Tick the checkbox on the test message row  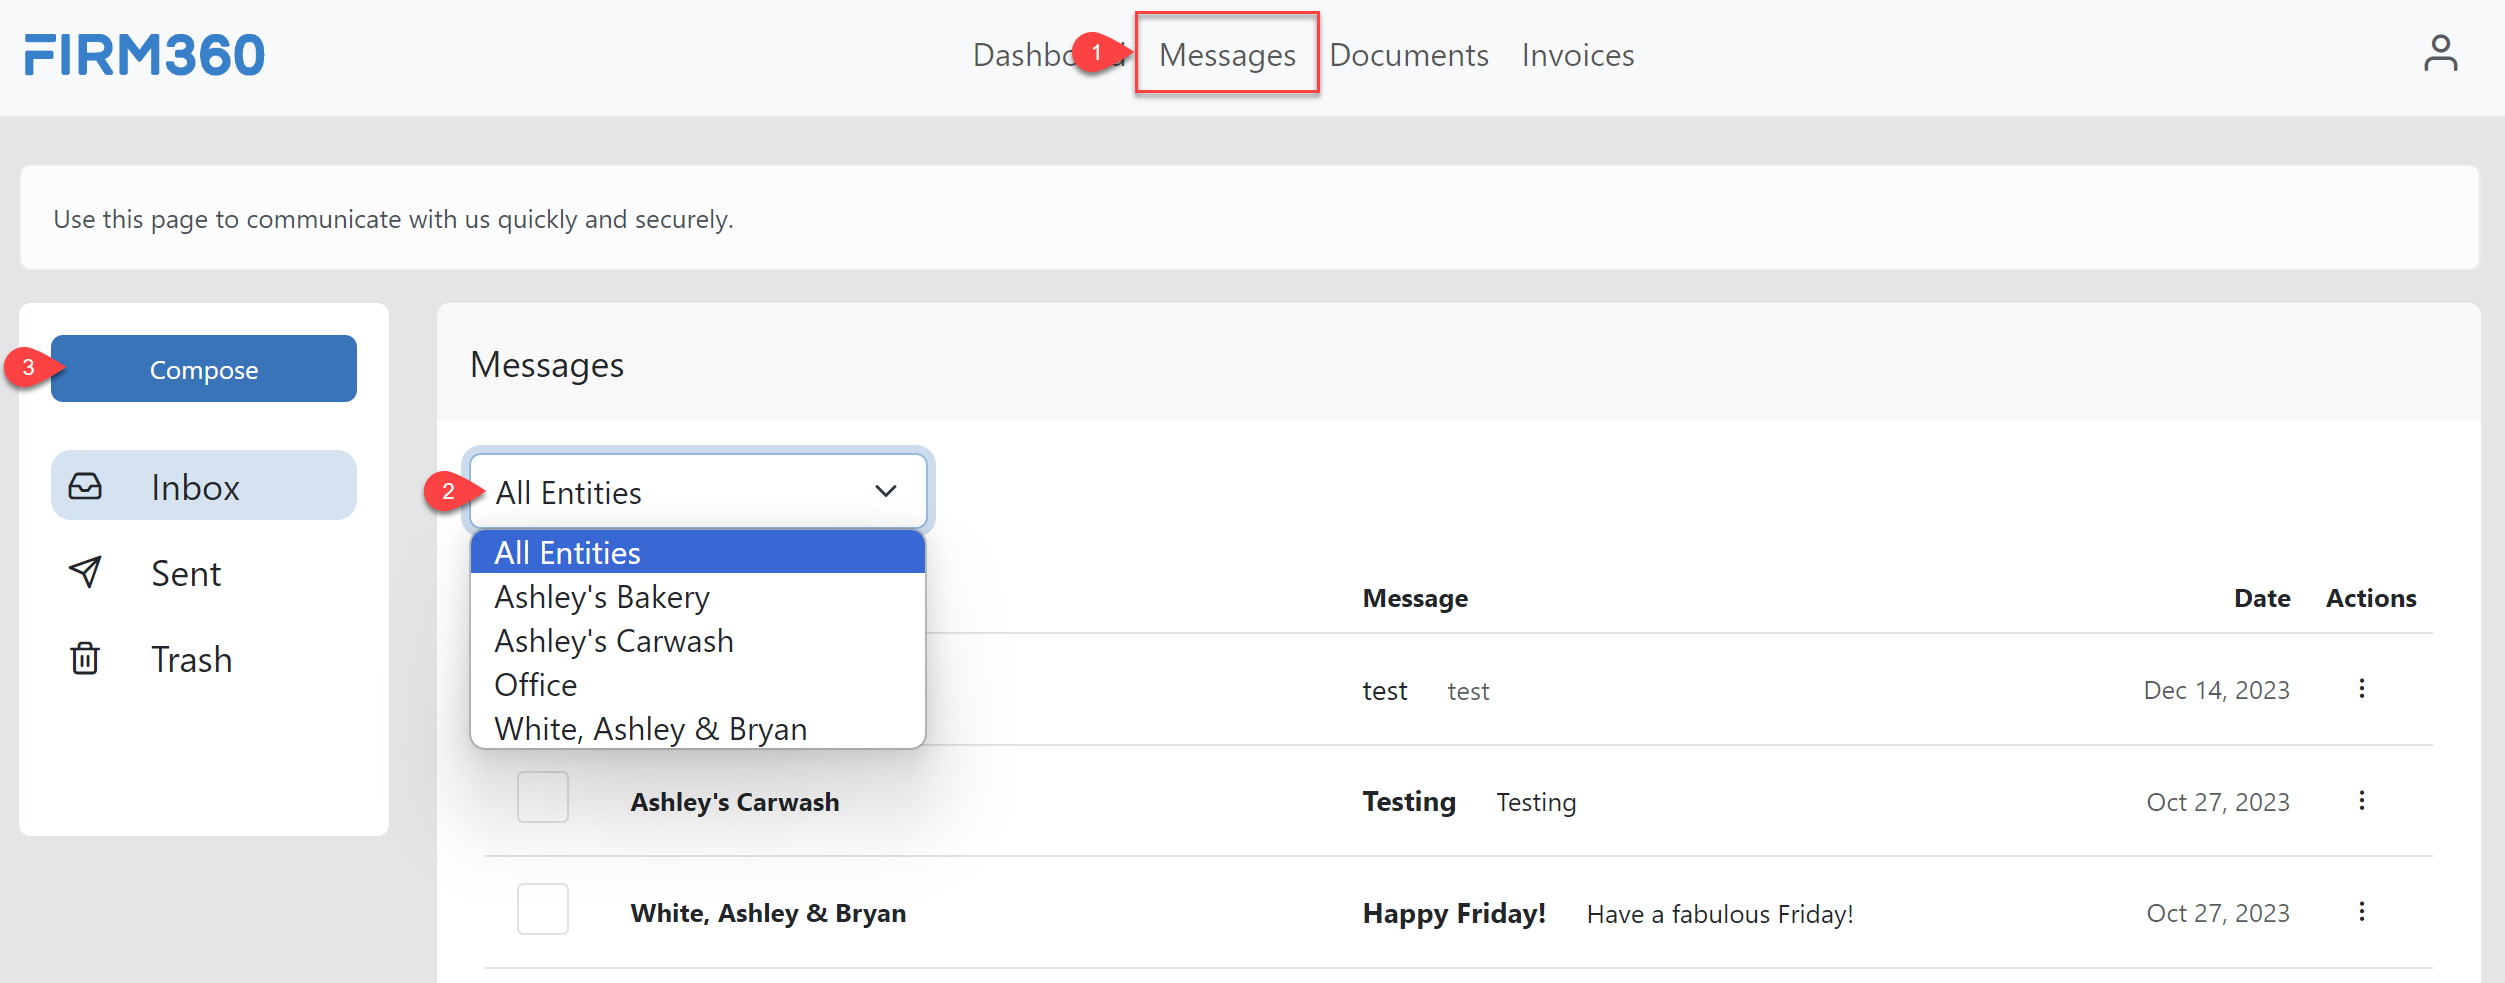[x=542, y=689]
